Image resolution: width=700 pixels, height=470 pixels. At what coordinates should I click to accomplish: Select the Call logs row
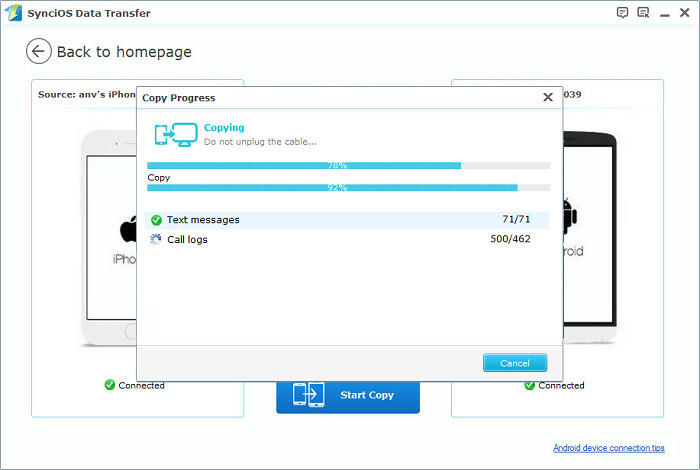coord(348,240)
